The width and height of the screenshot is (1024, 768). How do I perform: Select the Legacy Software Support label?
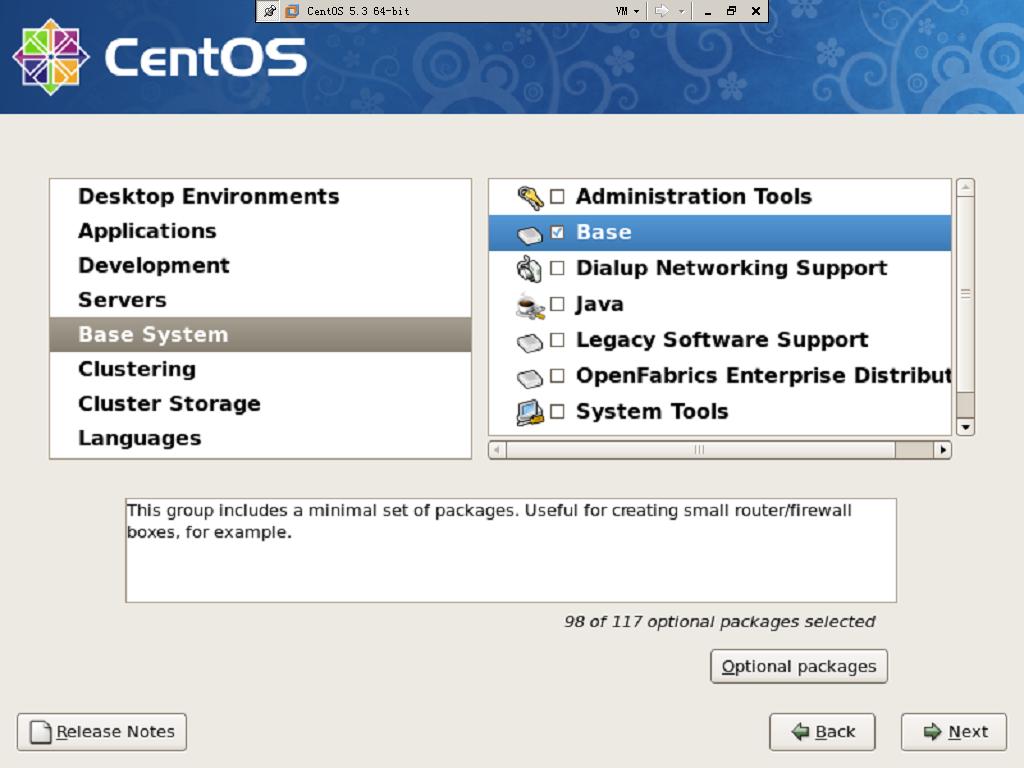pos(722,340)
